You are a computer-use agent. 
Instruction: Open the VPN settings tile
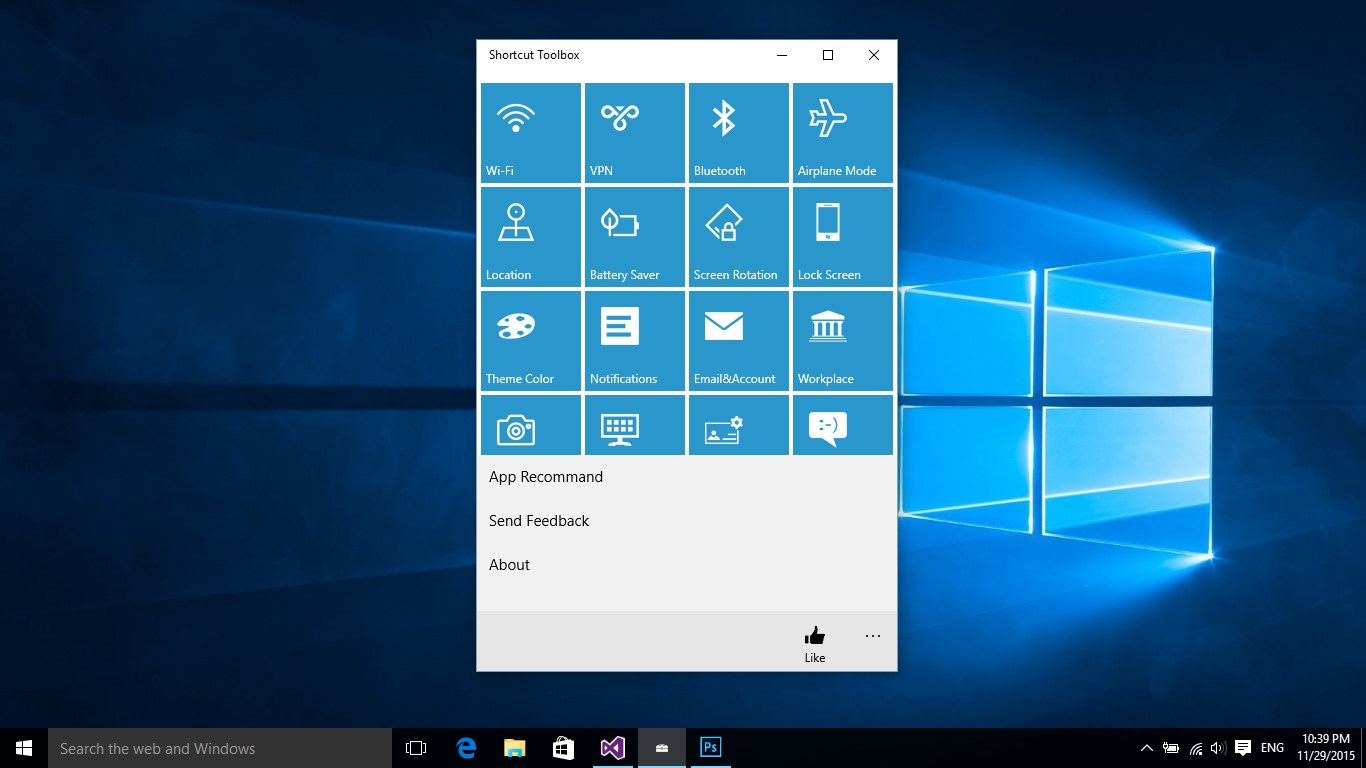coord(635,133)
